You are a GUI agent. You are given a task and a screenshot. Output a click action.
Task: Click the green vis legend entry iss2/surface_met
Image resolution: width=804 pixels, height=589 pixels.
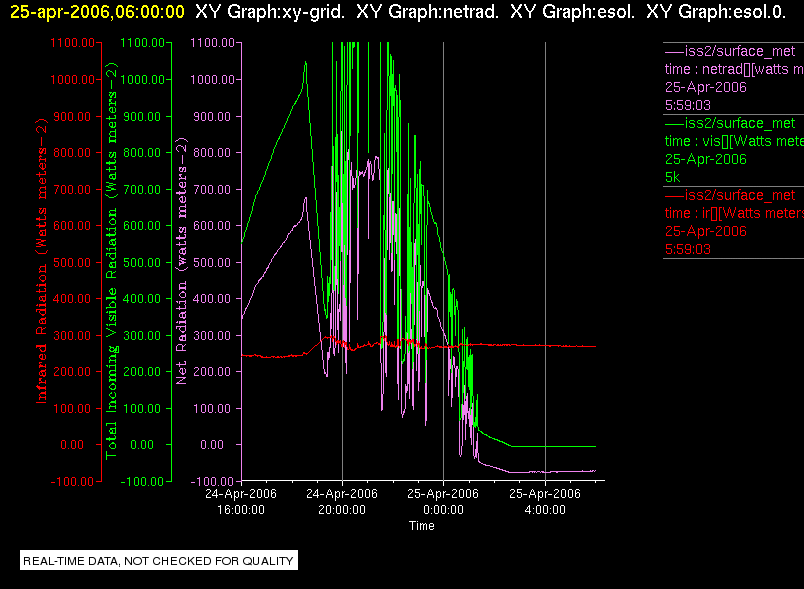pos(730,123)
